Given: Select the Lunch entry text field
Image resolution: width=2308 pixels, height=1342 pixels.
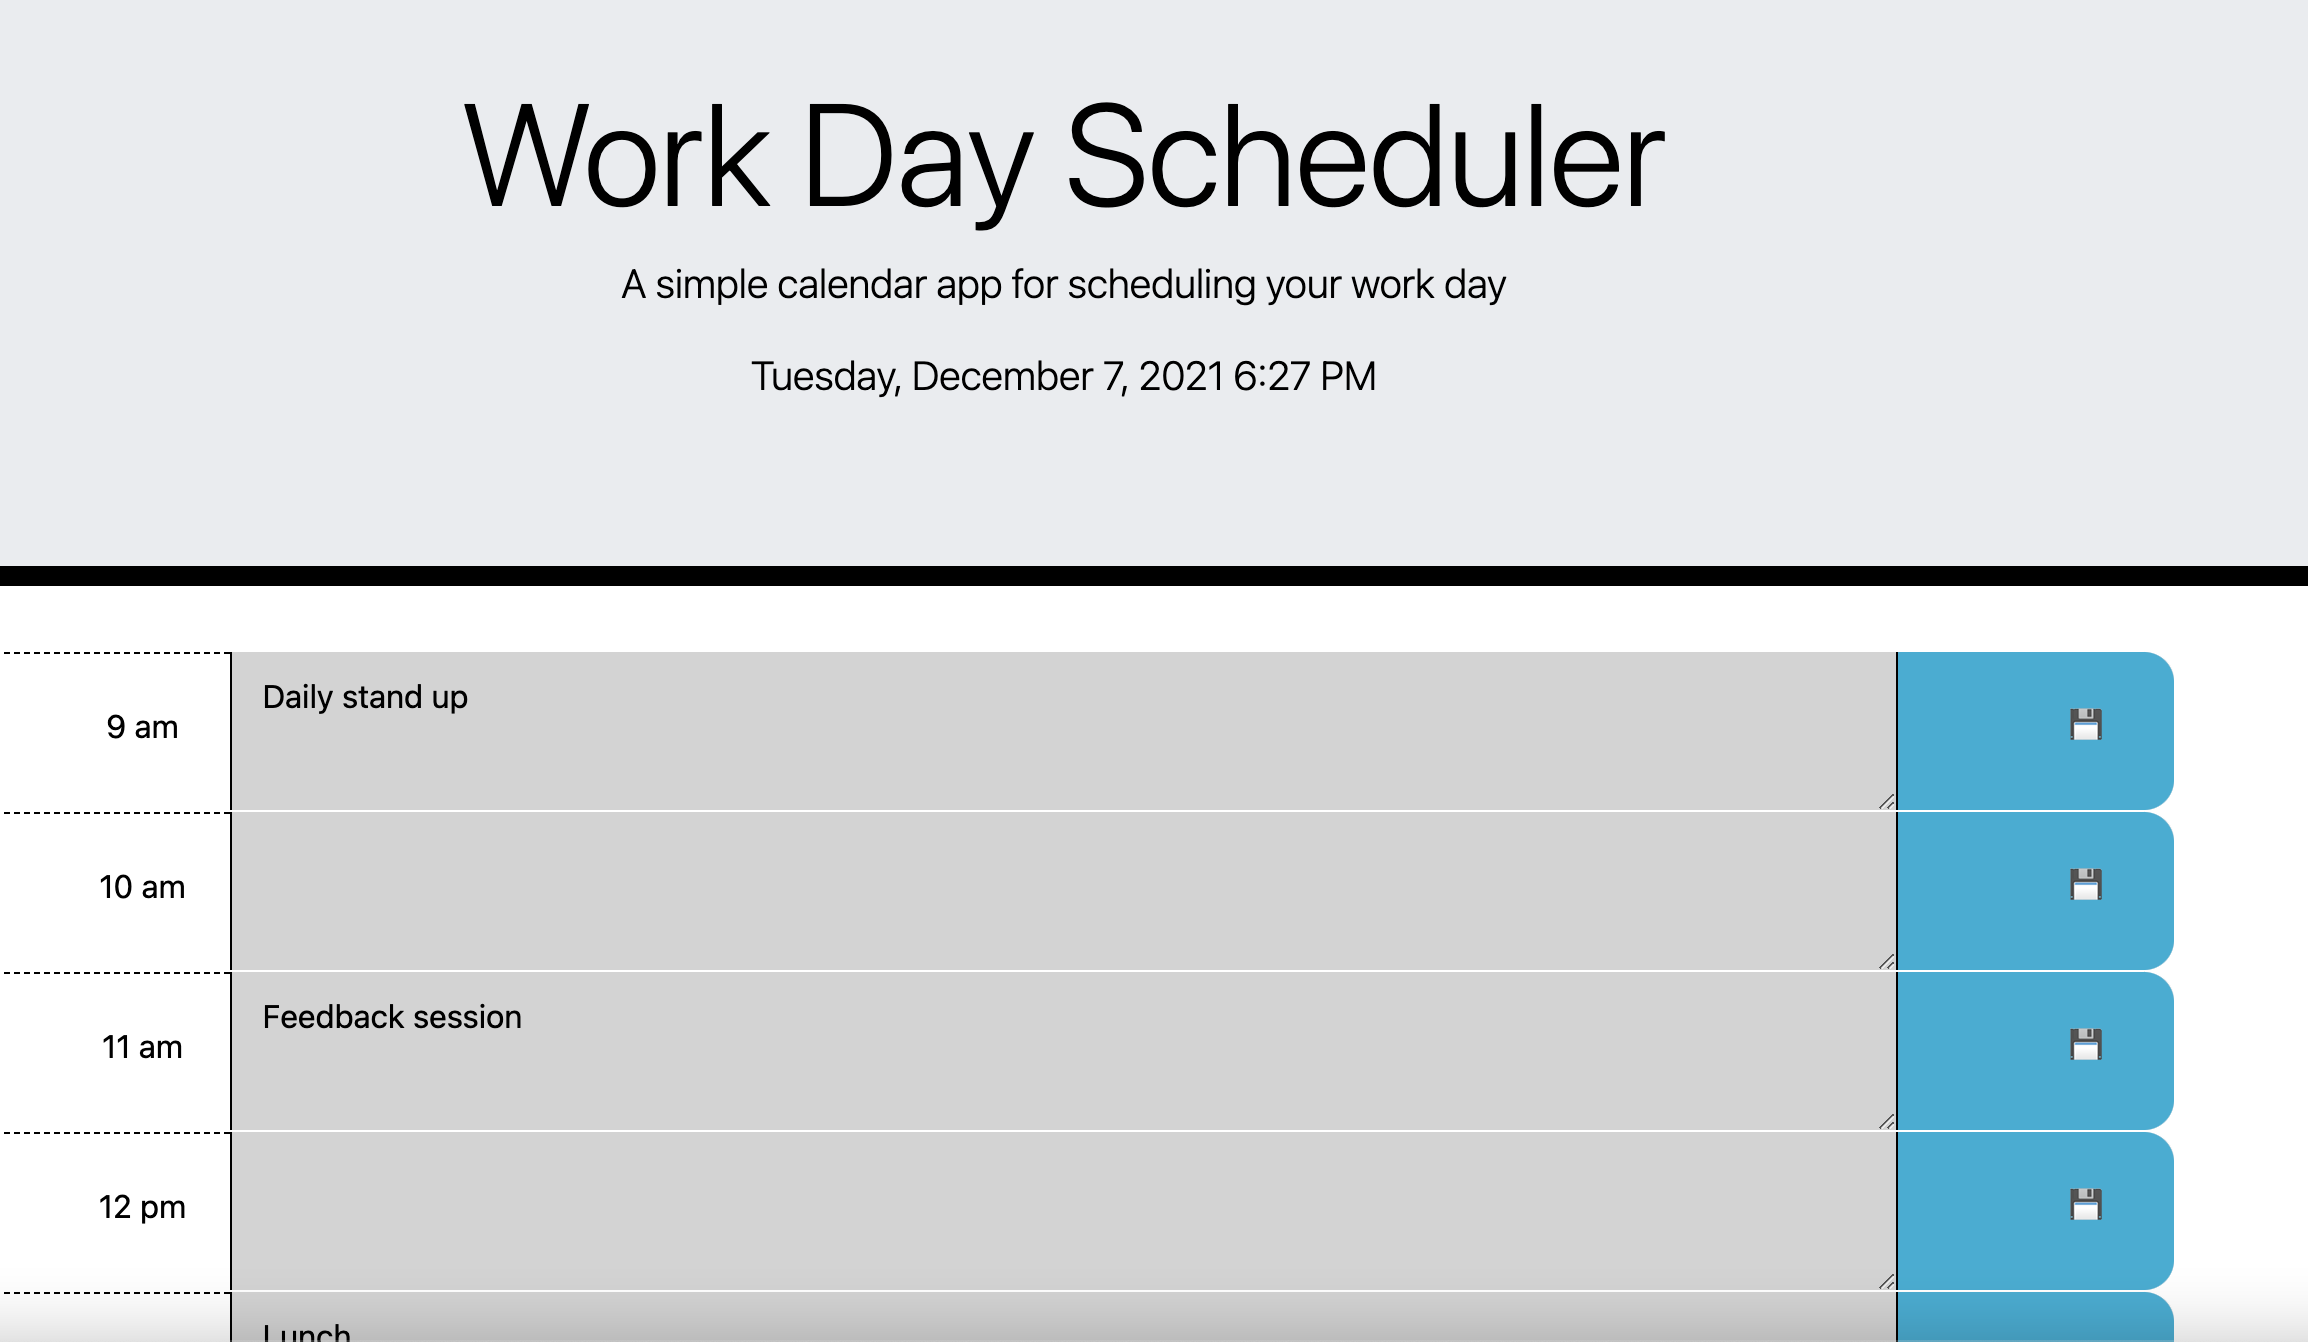Looking at the screenshot, I should pos(1000,1325).
